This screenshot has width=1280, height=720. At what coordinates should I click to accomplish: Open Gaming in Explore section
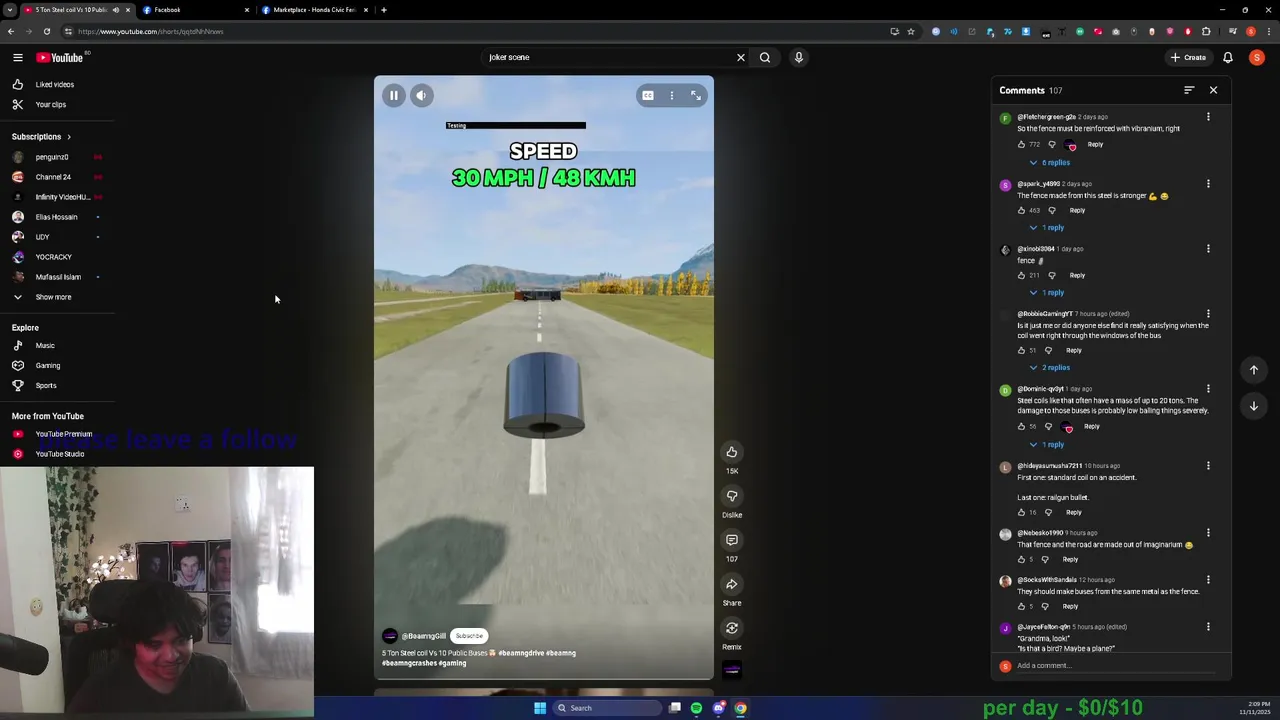[x=47, y=365]
